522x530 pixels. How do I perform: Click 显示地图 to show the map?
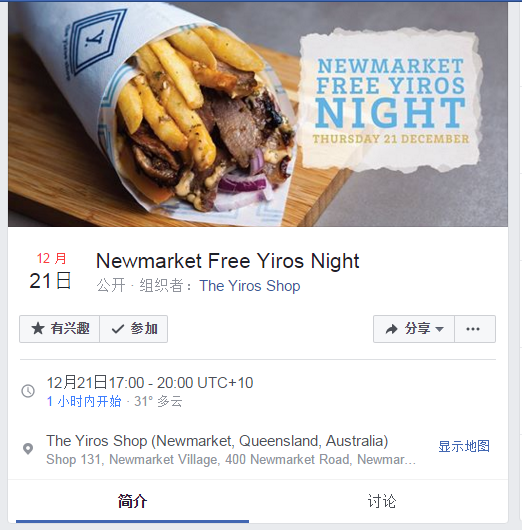point(464,446)
